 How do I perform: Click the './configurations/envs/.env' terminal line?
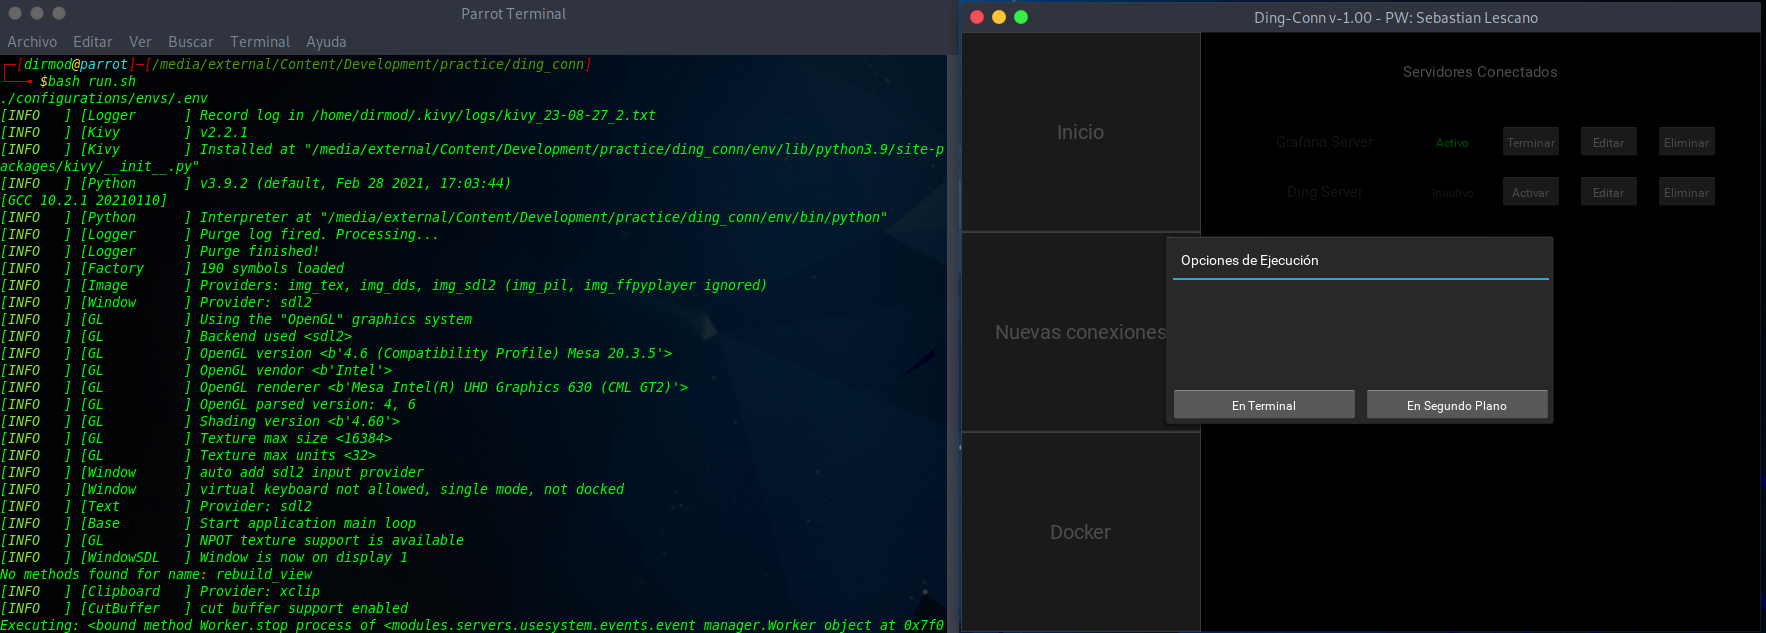tap(104, 98)
